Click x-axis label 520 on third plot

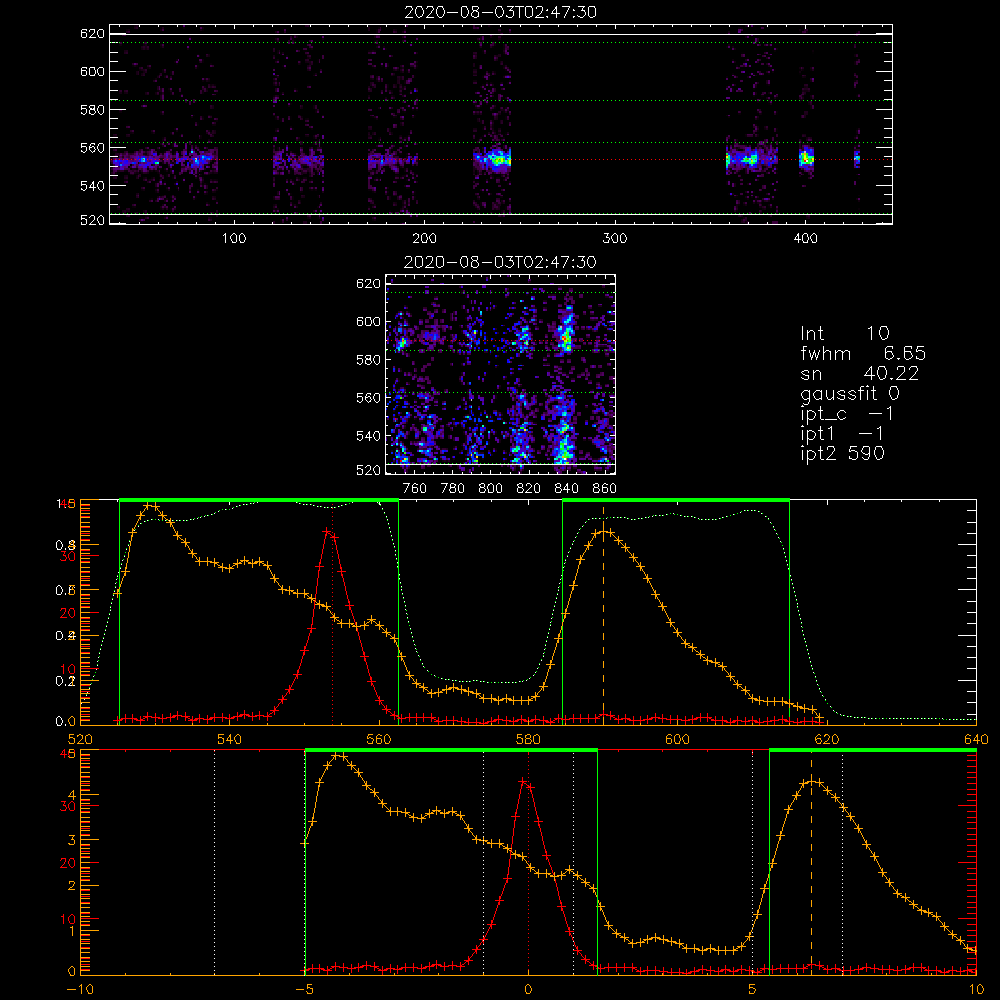pyautogui.click(x=80, y=739)
